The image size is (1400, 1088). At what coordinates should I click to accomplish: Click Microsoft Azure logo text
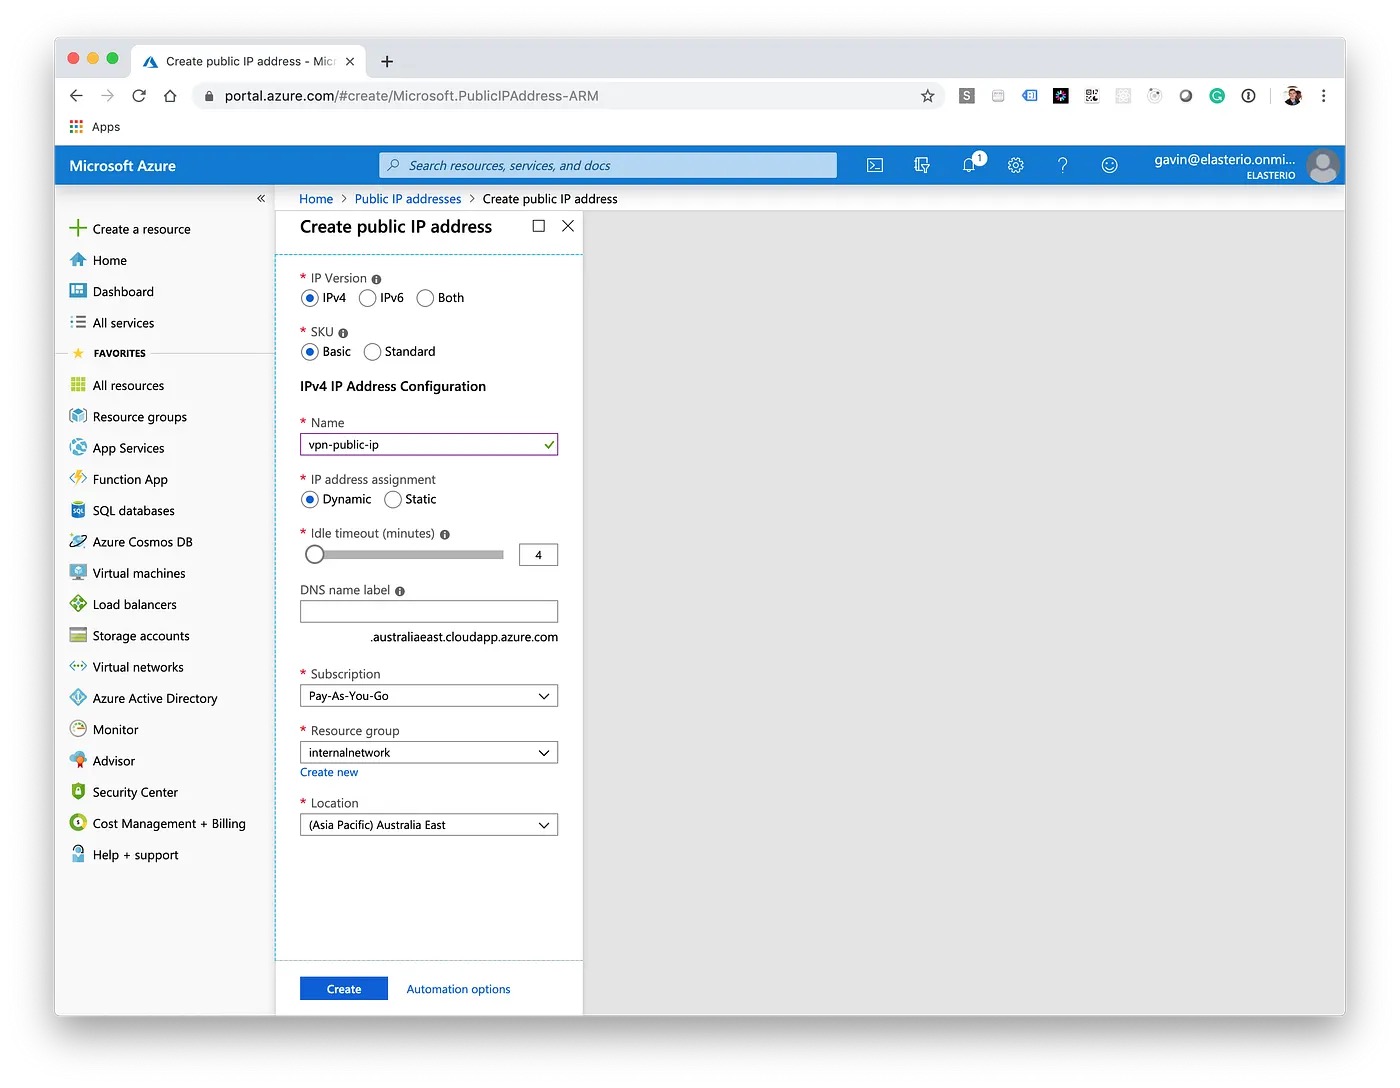(x=122, y=166)
